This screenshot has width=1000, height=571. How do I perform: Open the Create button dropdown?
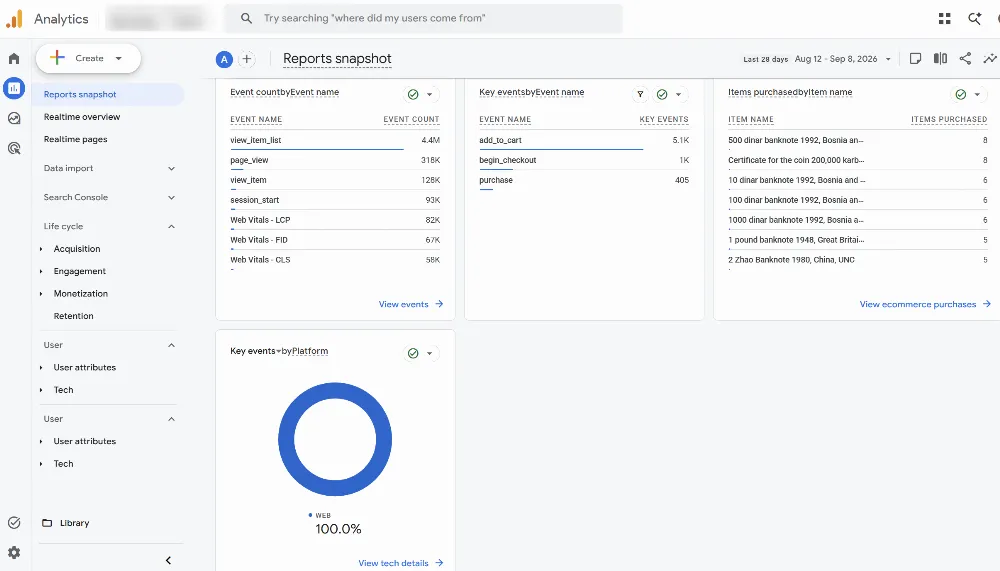(x=119, y=59)
